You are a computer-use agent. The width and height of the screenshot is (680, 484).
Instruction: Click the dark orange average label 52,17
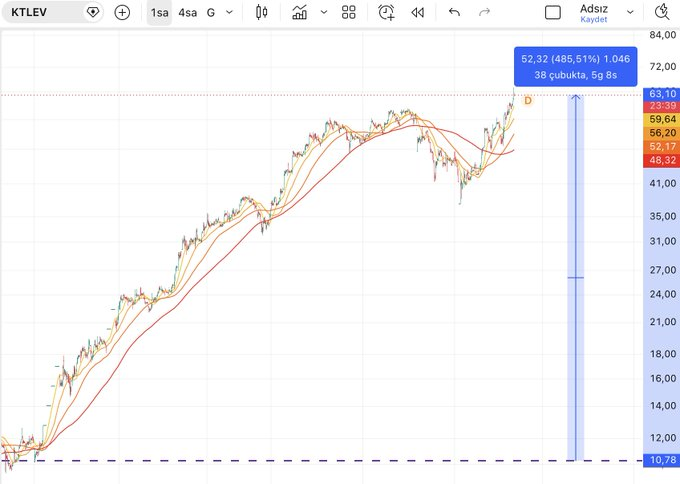pos(662,147)
